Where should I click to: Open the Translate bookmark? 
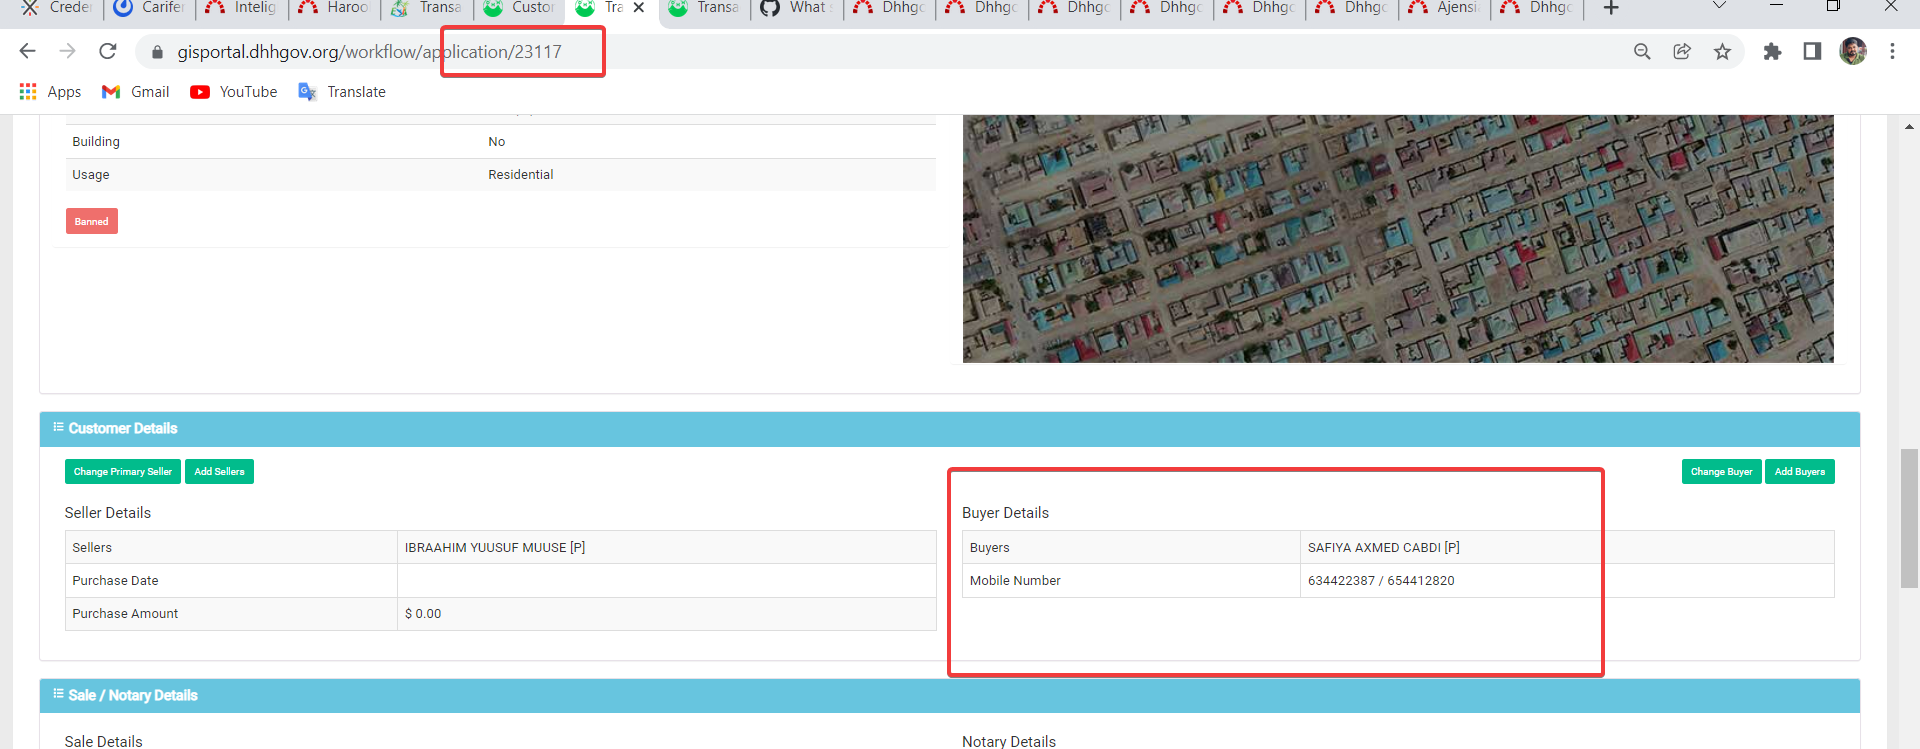[x=342, y=92]
